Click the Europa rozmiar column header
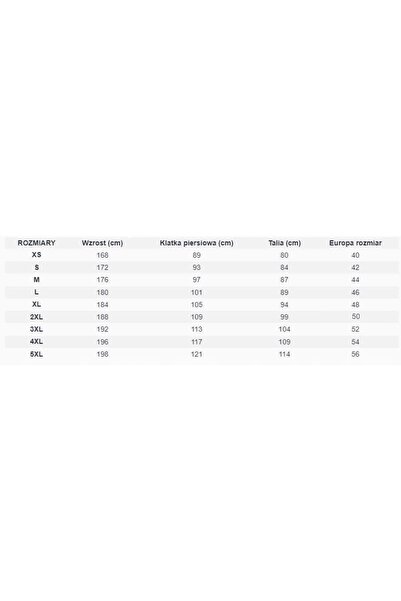The width and height of the screenshot is (401, 601). click(x=355, y=243)
